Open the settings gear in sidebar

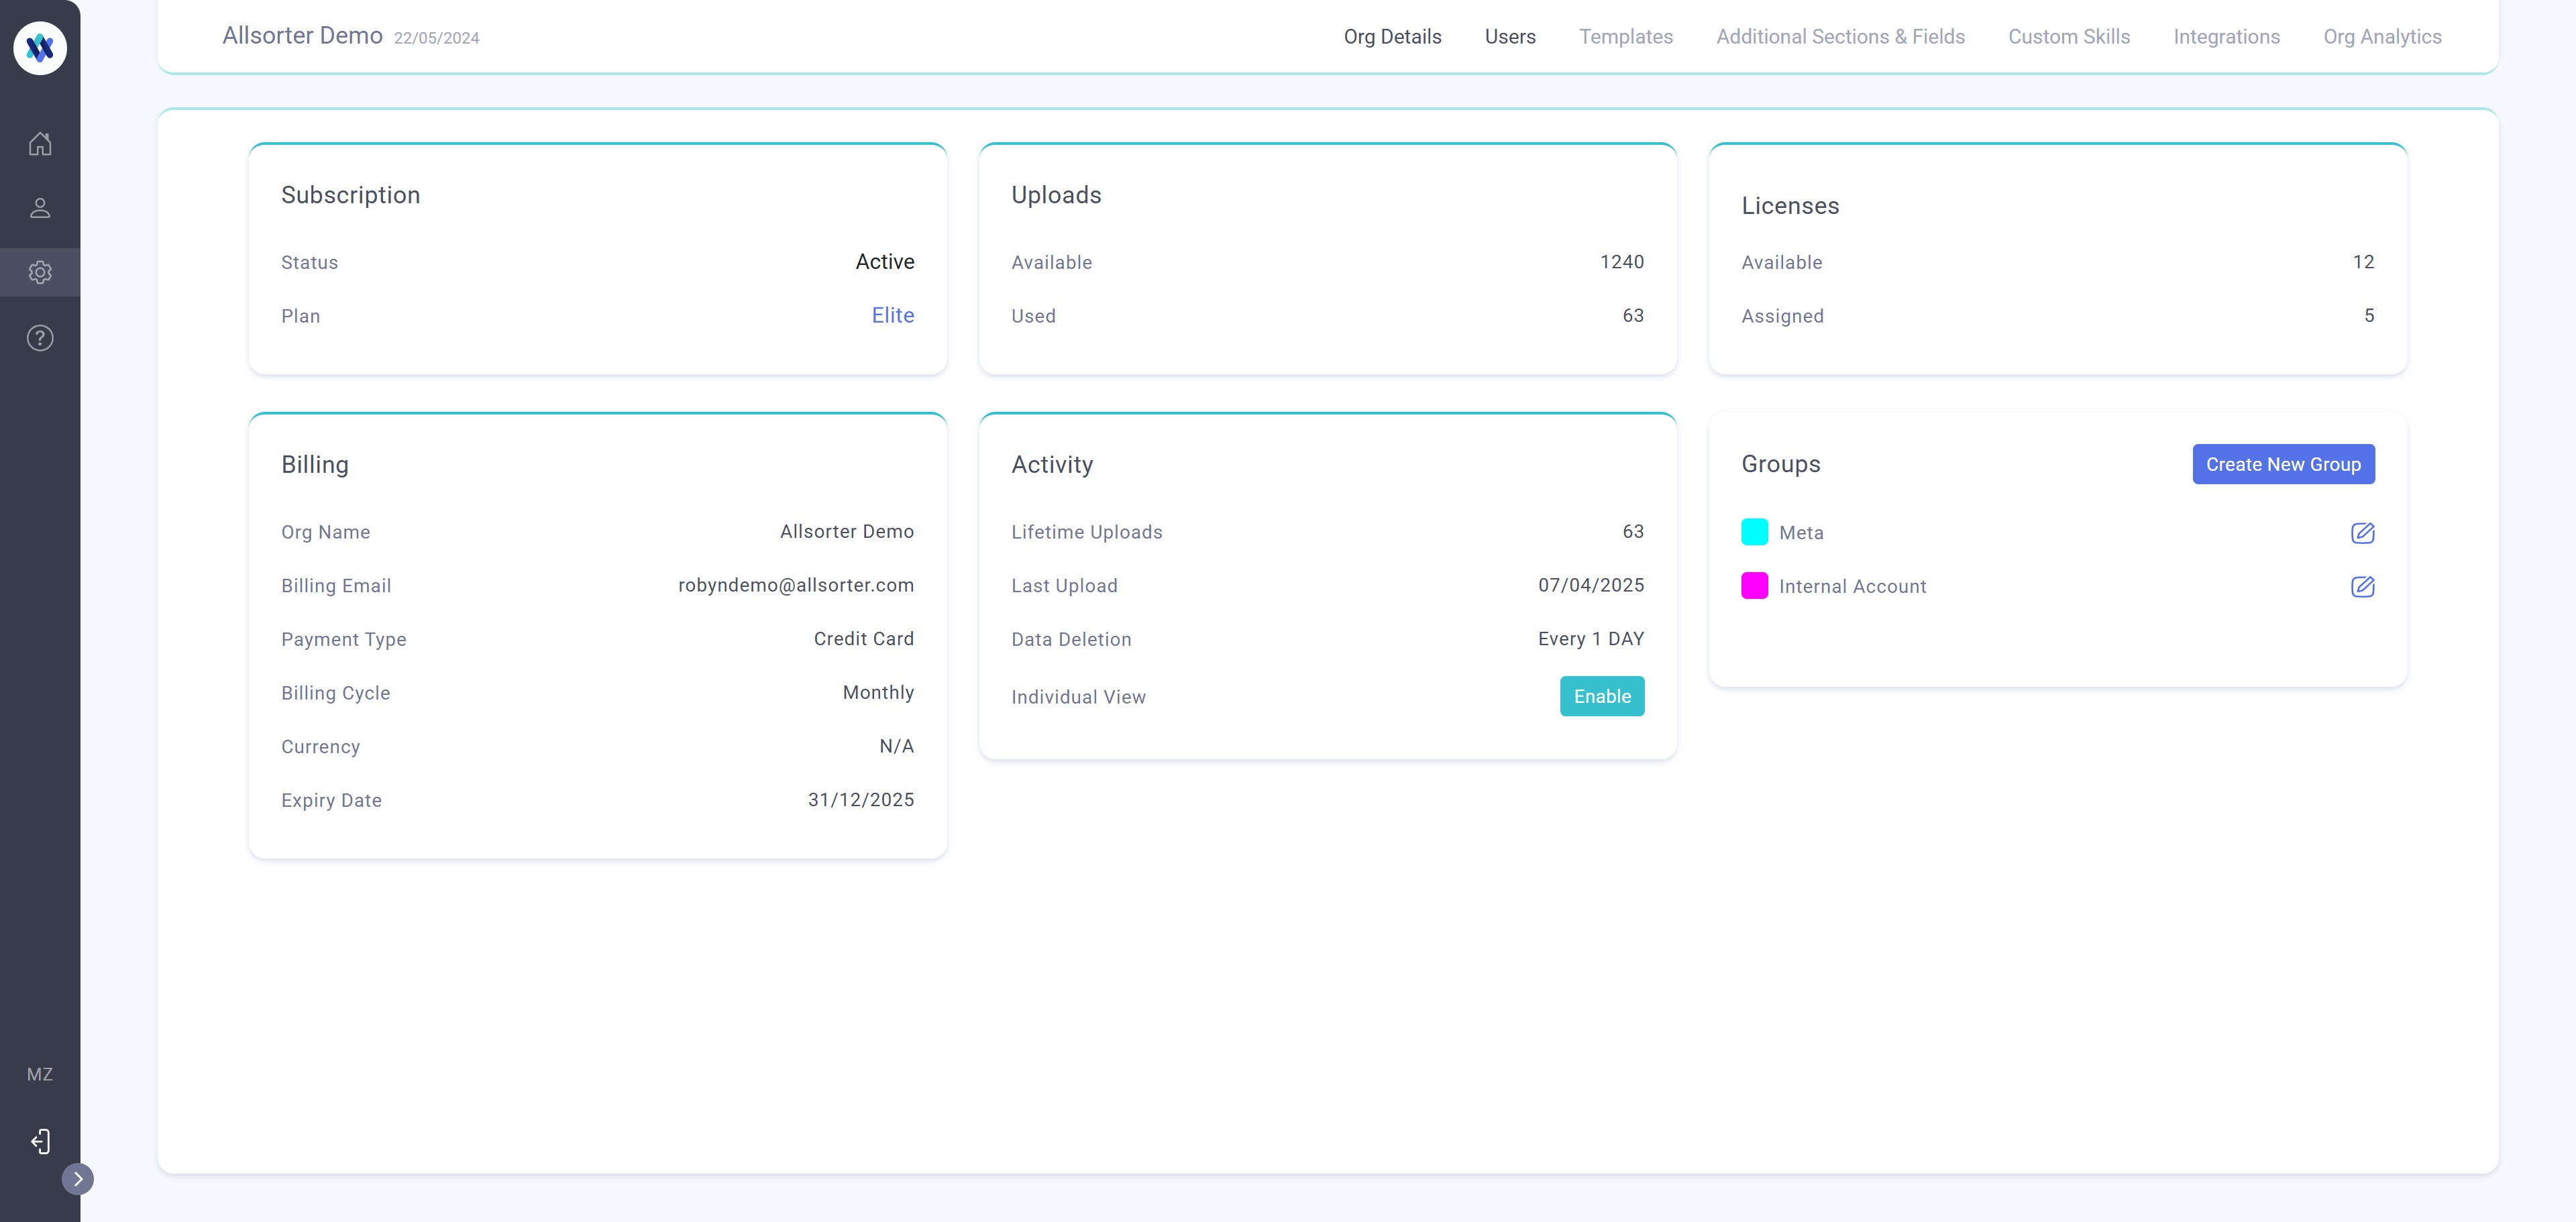coord(40,272)
